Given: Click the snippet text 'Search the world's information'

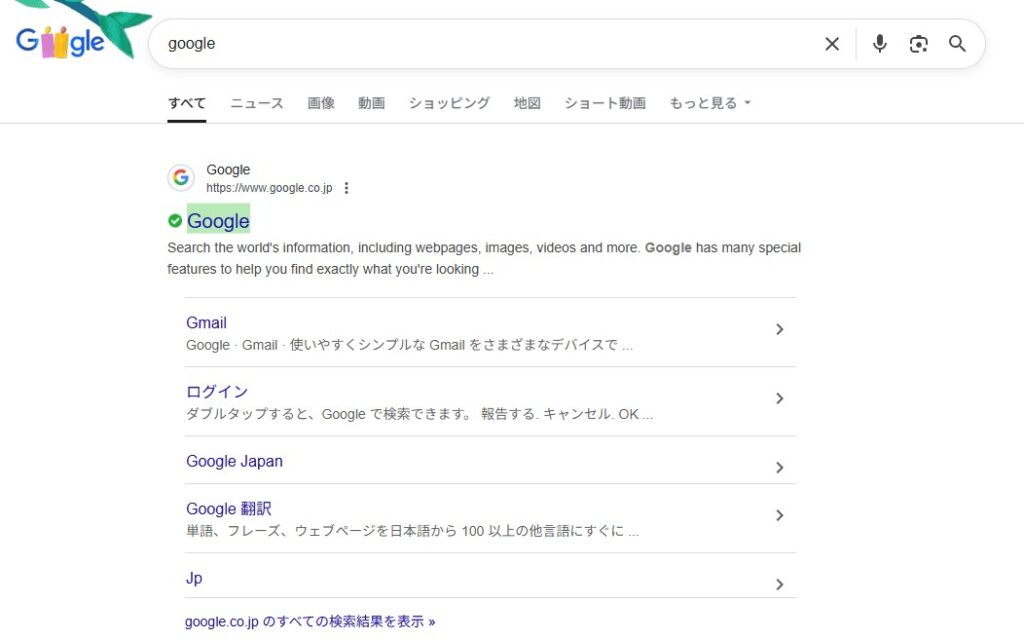Looking at the screenshot, I should 259,248.
